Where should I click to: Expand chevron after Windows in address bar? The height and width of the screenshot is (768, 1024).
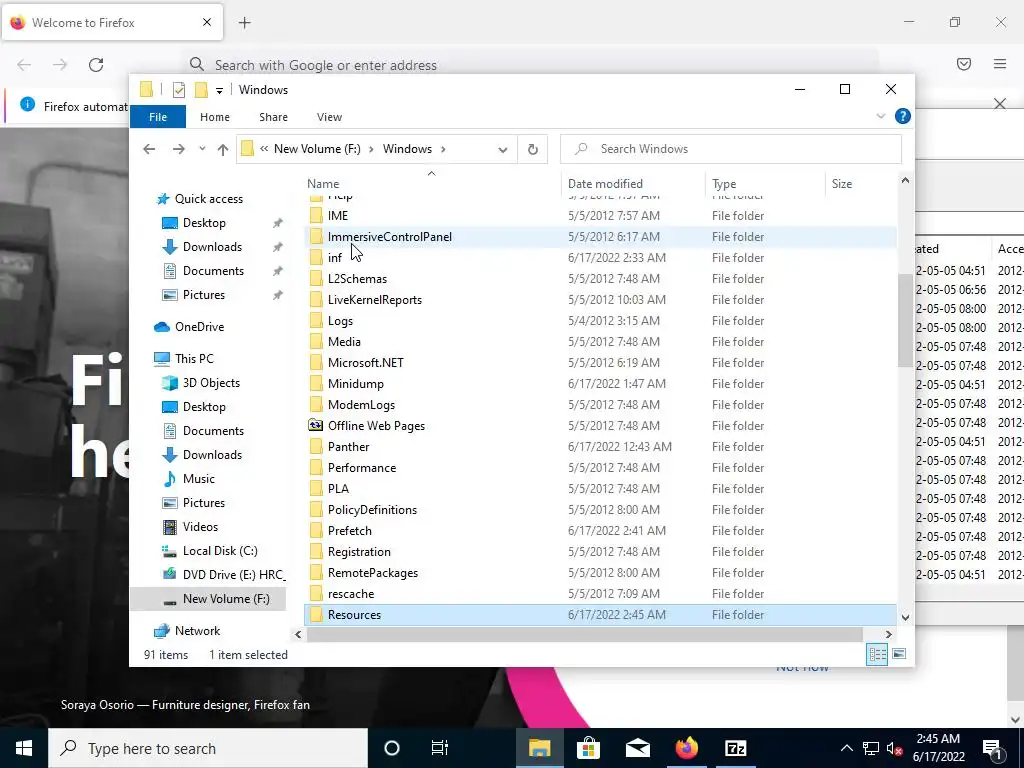point(443,149)
